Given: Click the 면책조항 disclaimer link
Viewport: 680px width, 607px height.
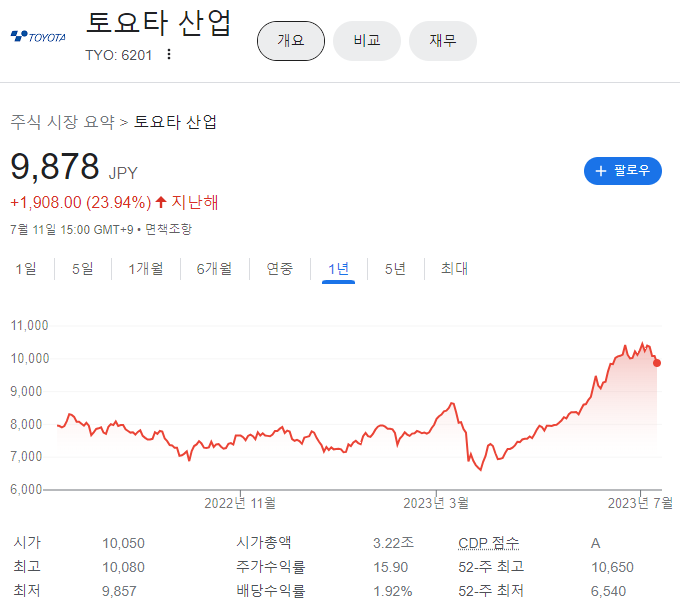Looking at the screenshot, I should tap(168, 229).
